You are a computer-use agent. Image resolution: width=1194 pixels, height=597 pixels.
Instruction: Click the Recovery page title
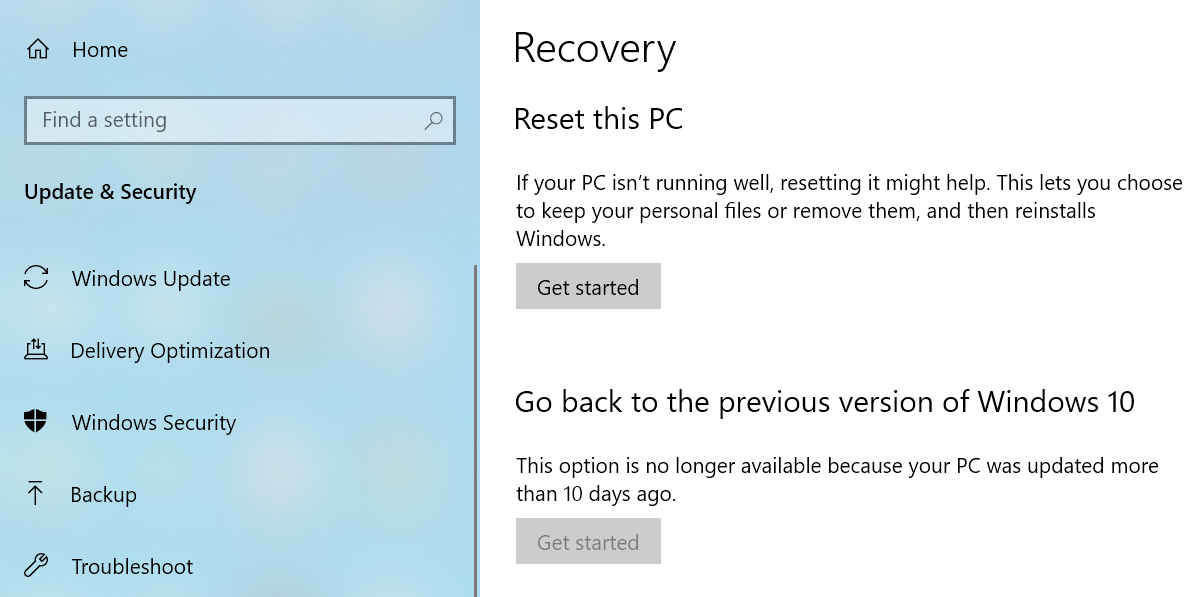(x=594, y=48)
